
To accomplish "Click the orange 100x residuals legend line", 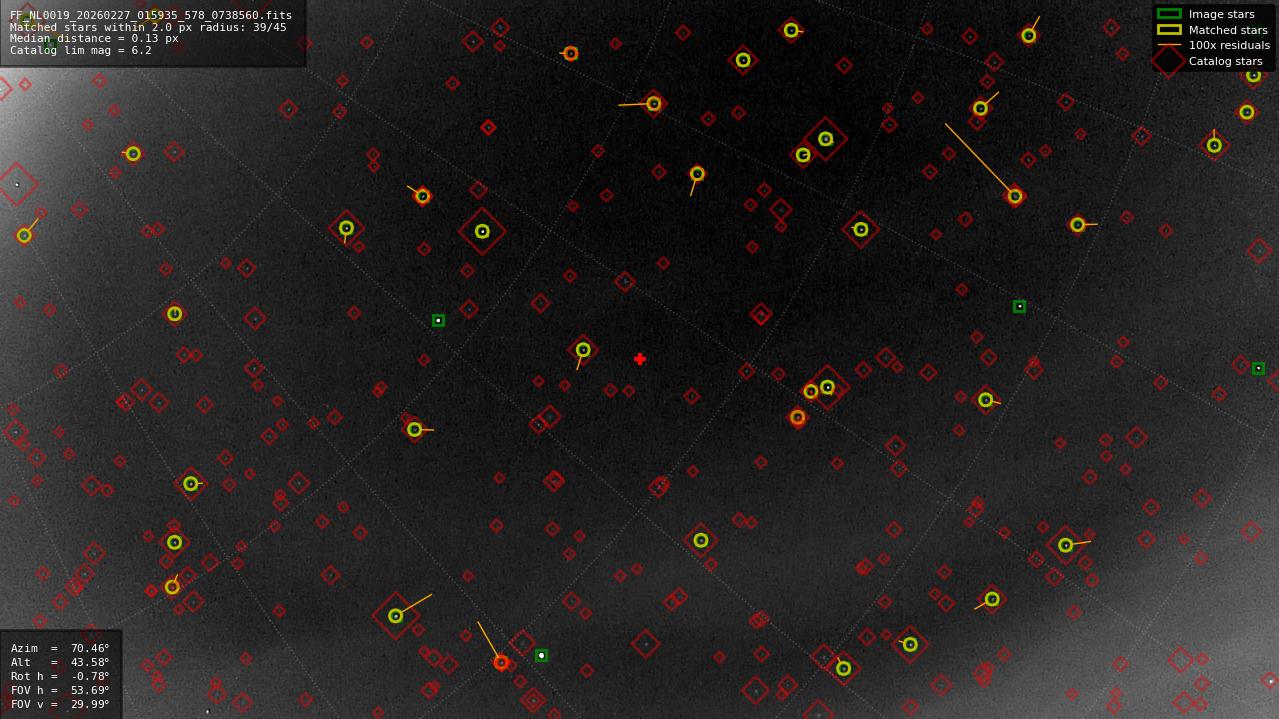I will pos(1169,45).
